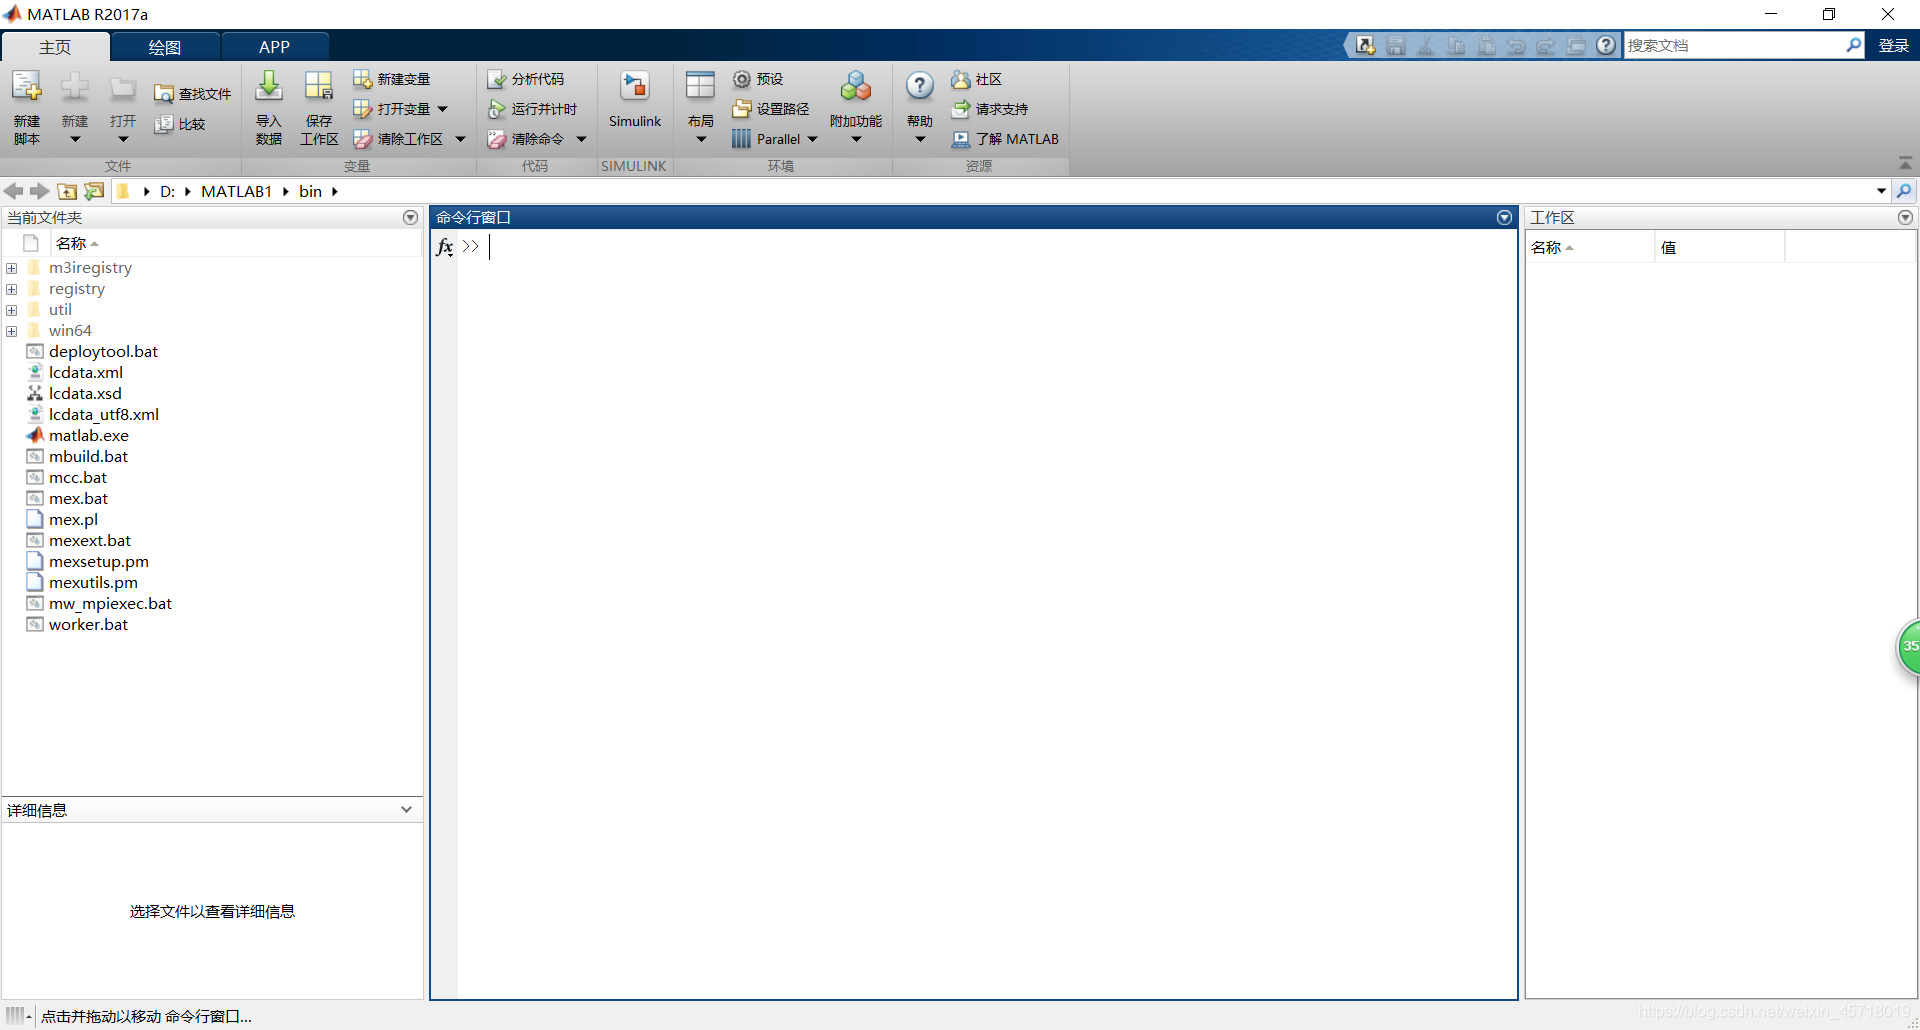
Task: Select mexsetup.pm file
Action: point(99,562)
